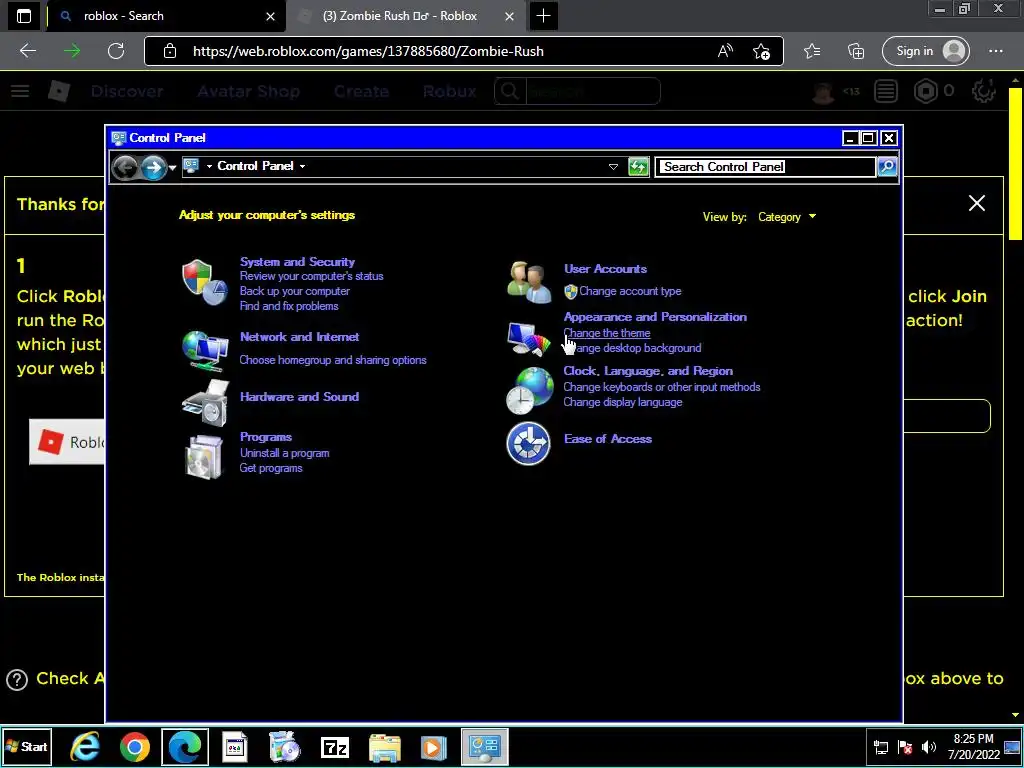
Task: Click Uninstall a program link
Action: (285, 453)
